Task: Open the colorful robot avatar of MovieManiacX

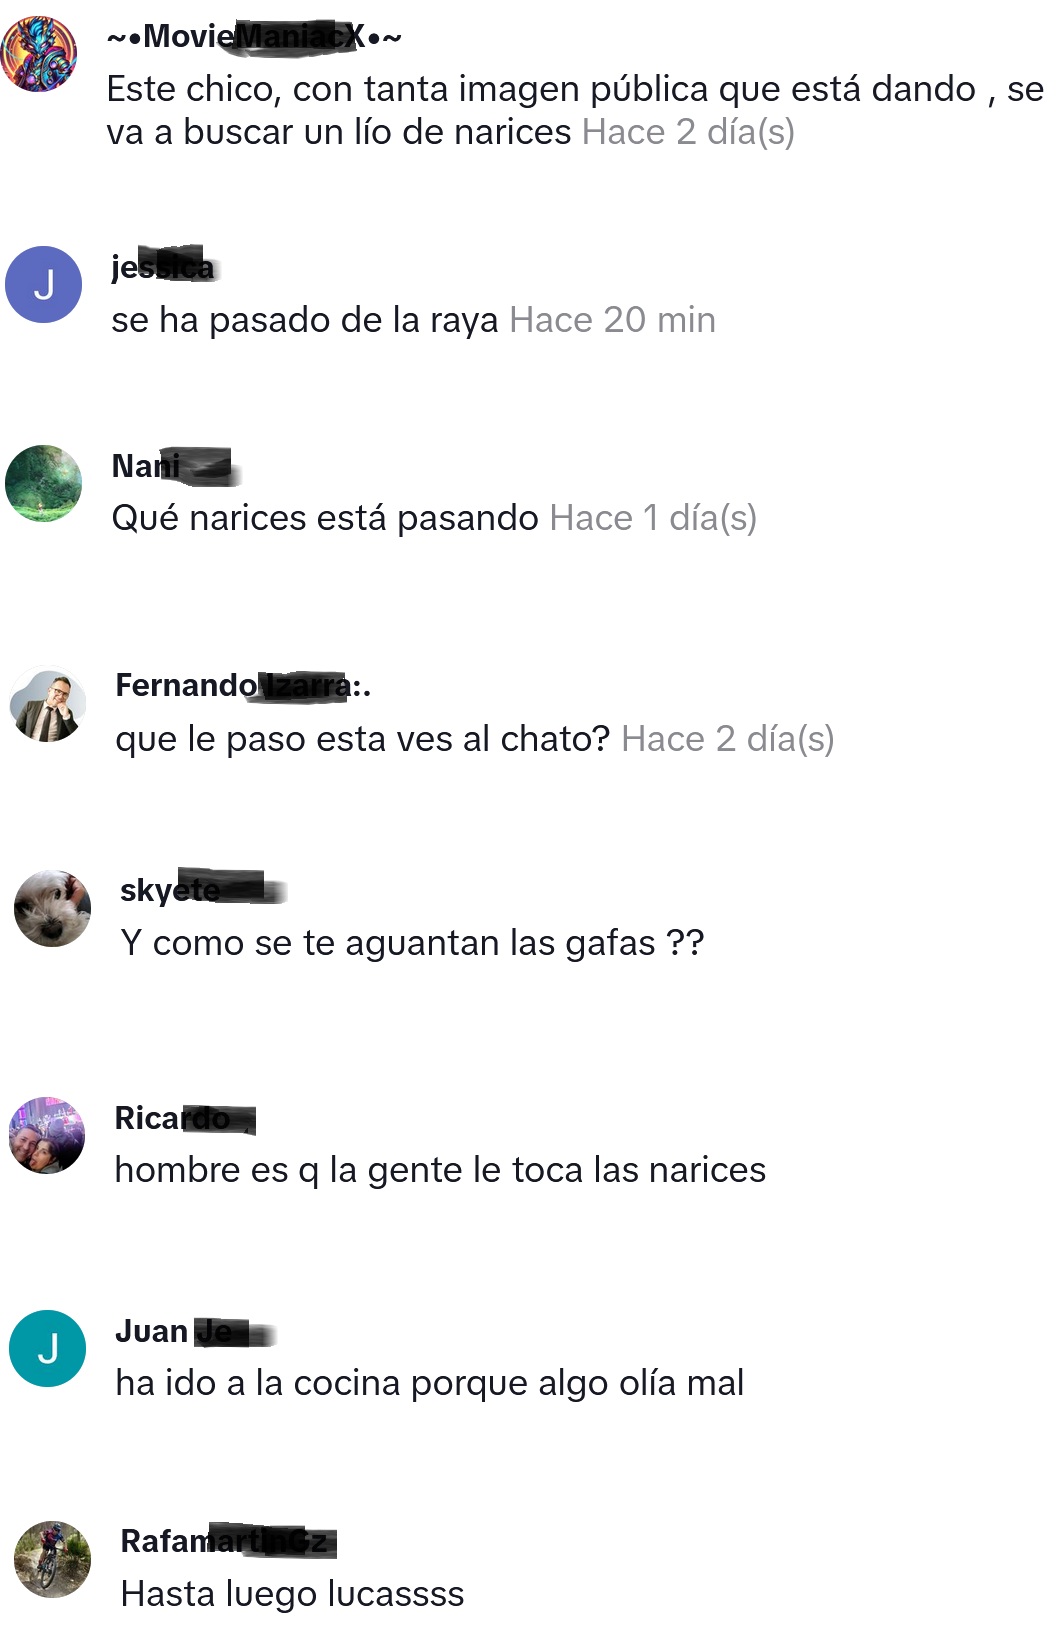Action: point(39,54)
